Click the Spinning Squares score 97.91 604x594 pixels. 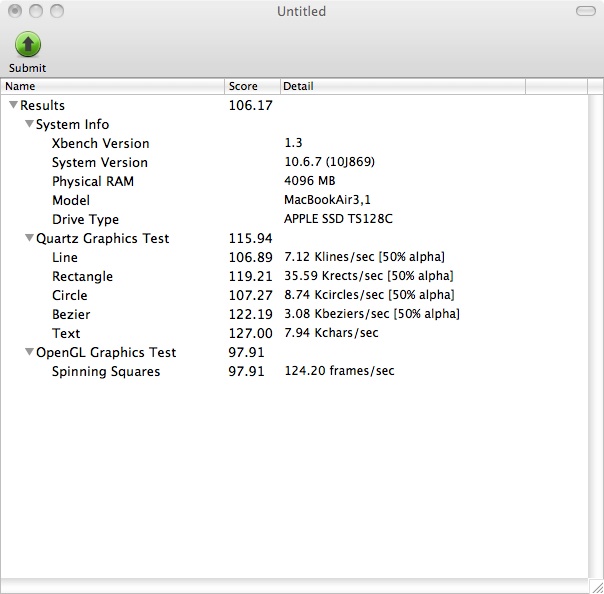click(246, 371)
